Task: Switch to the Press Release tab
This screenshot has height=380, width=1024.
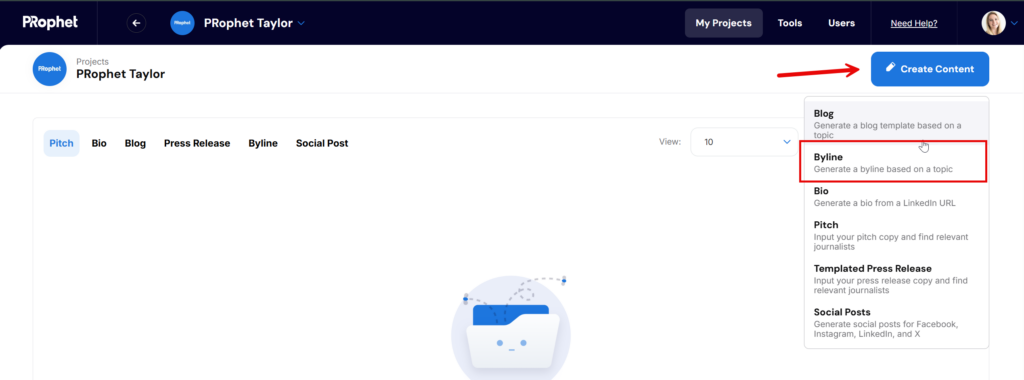Action: pos(197,143)
